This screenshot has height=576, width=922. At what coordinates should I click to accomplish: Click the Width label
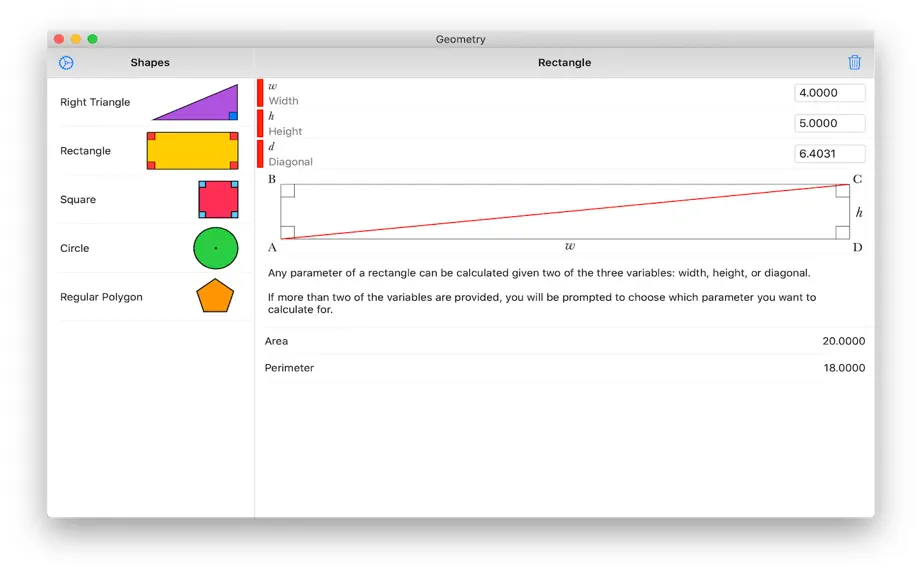283,101
